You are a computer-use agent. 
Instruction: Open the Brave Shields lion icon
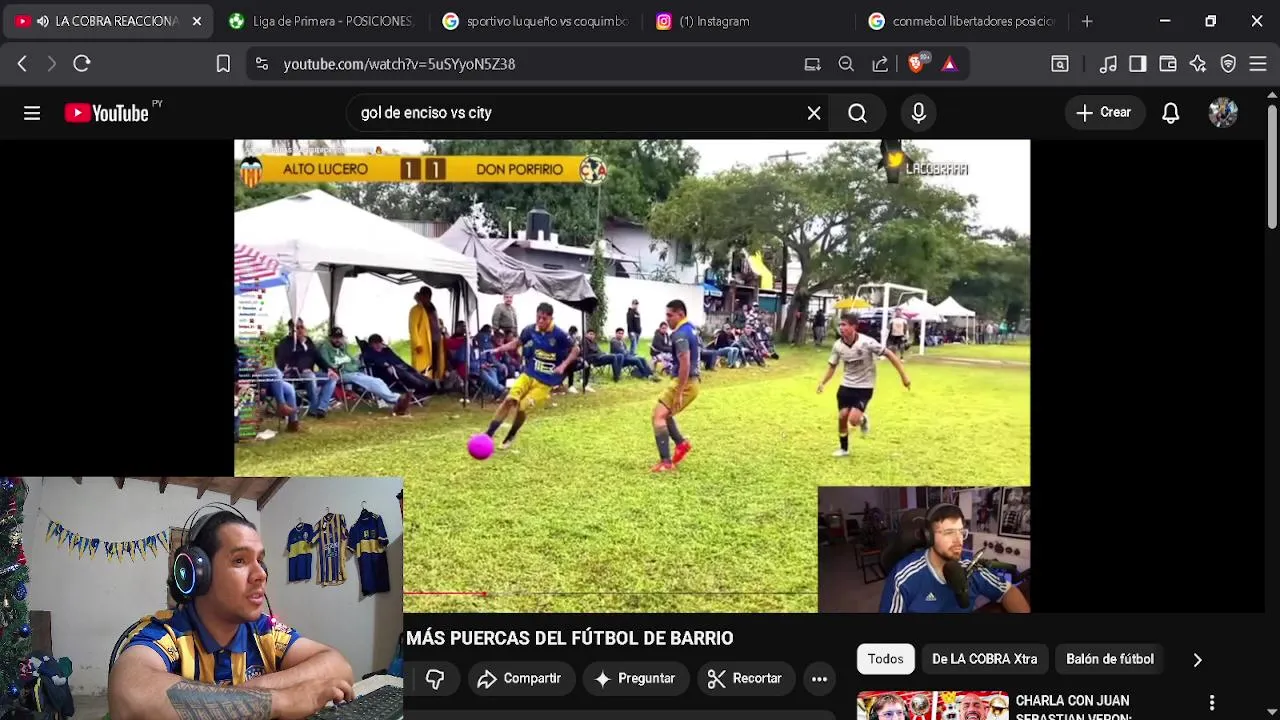click(916, 63)
